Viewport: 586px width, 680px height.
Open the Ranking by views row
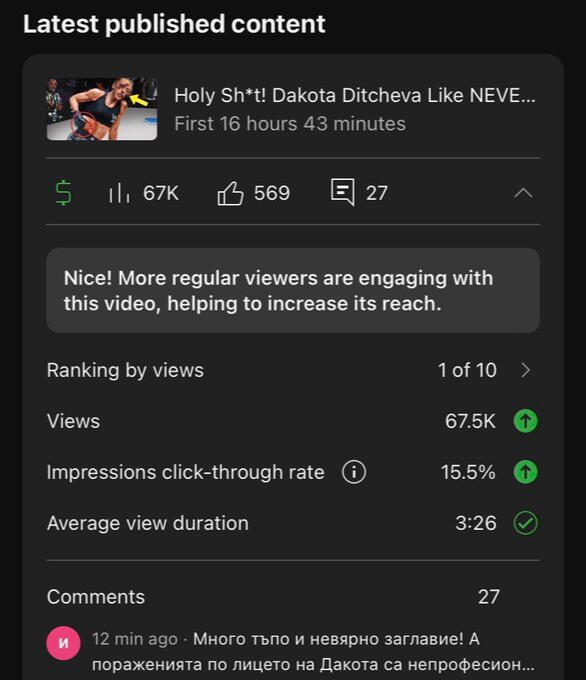coord(293,370)
